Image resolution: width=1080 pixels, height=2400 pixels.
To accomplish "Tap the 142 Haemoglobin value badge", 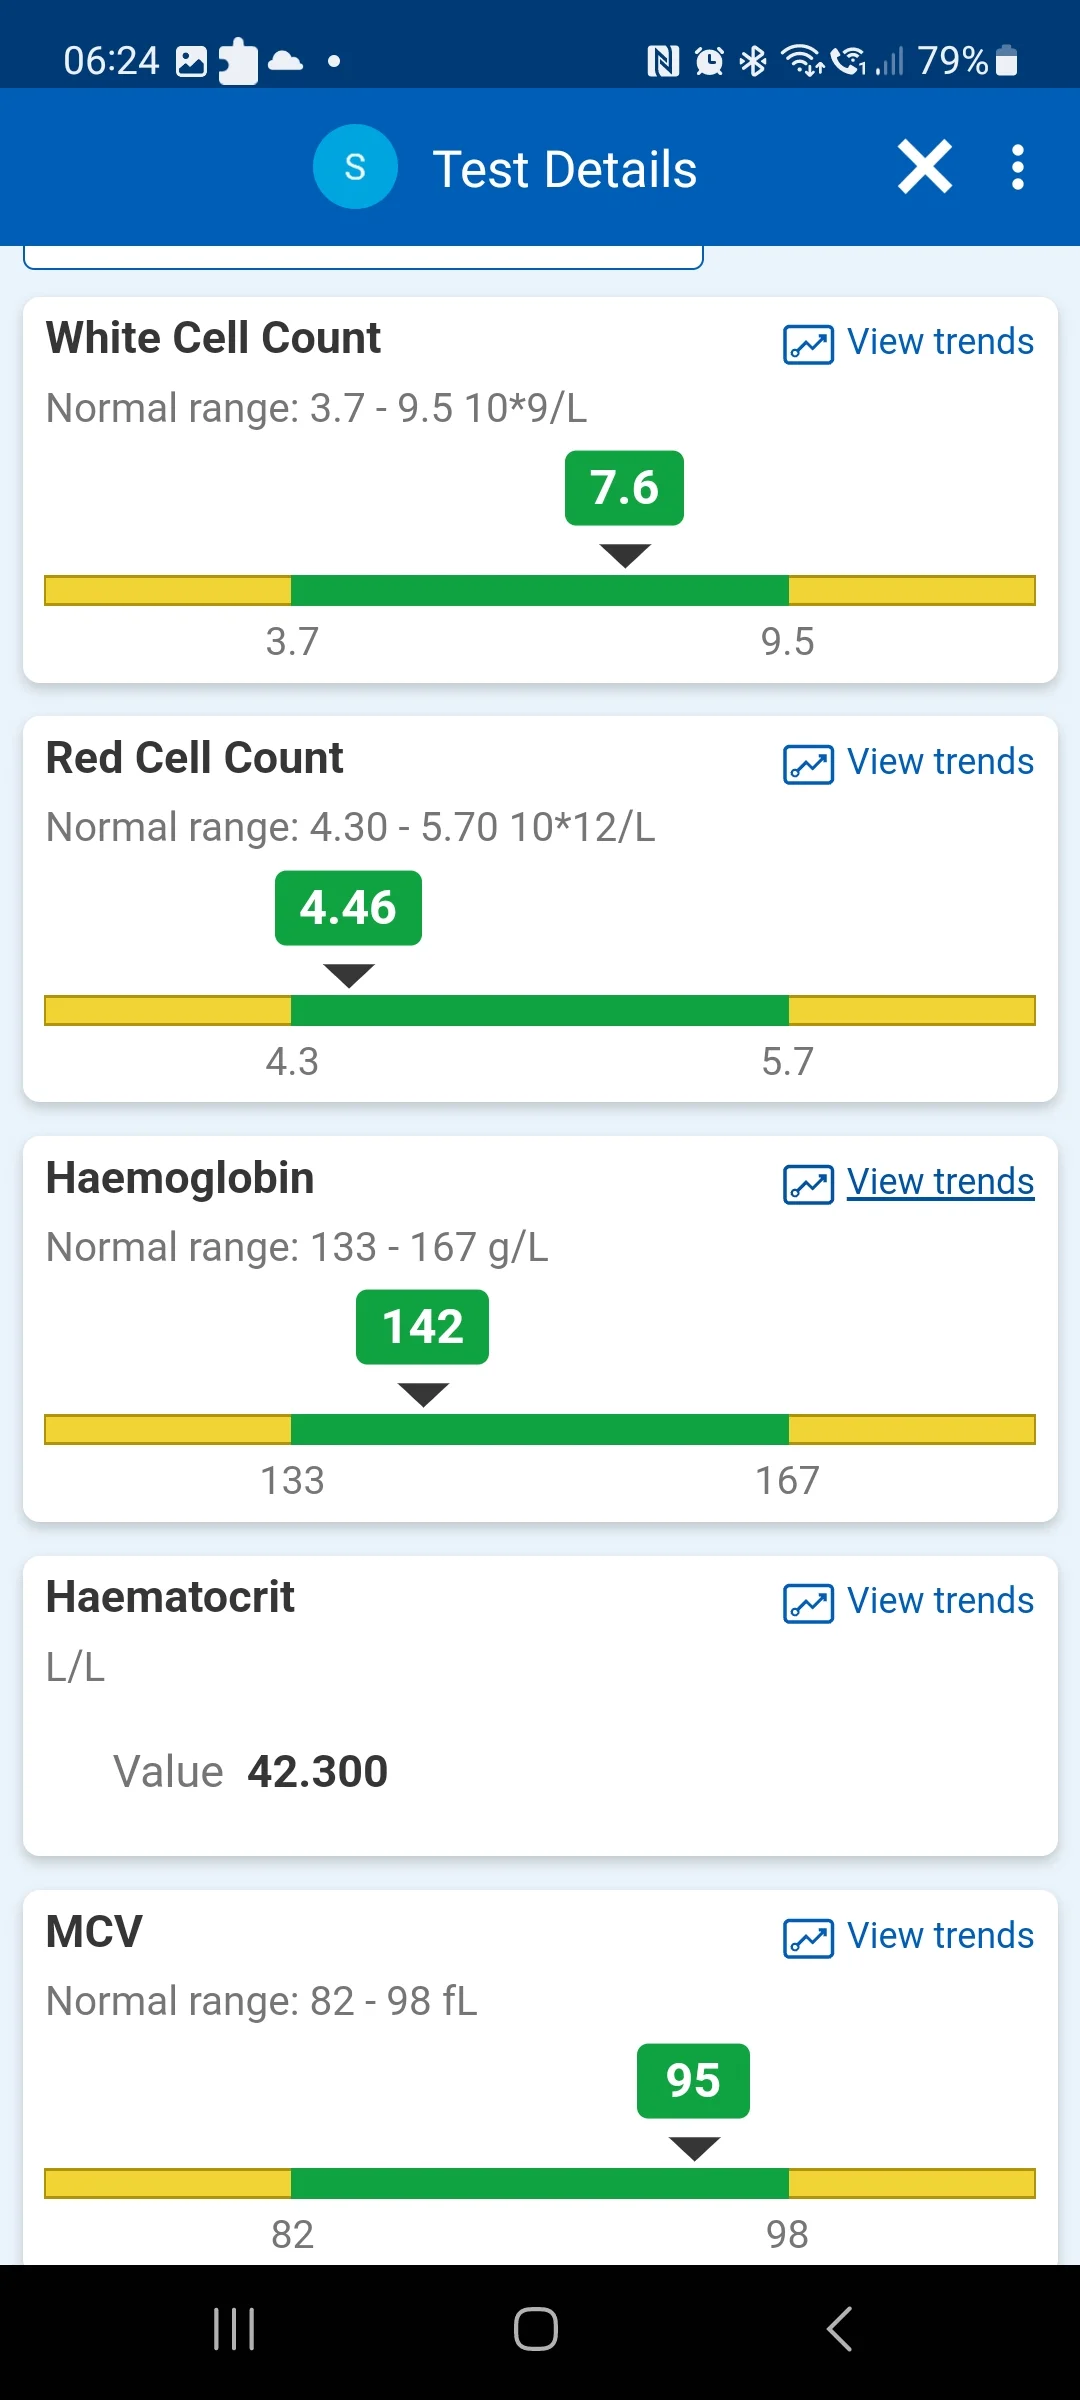I will [422, 1327].
